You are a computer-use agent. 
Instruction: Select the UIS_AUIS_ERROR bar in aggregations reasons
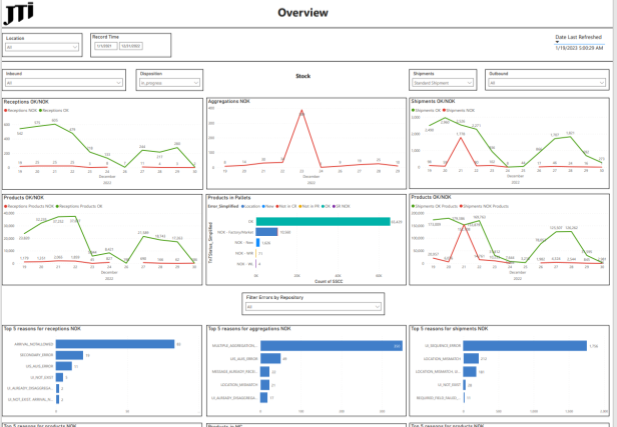(270, 359)
